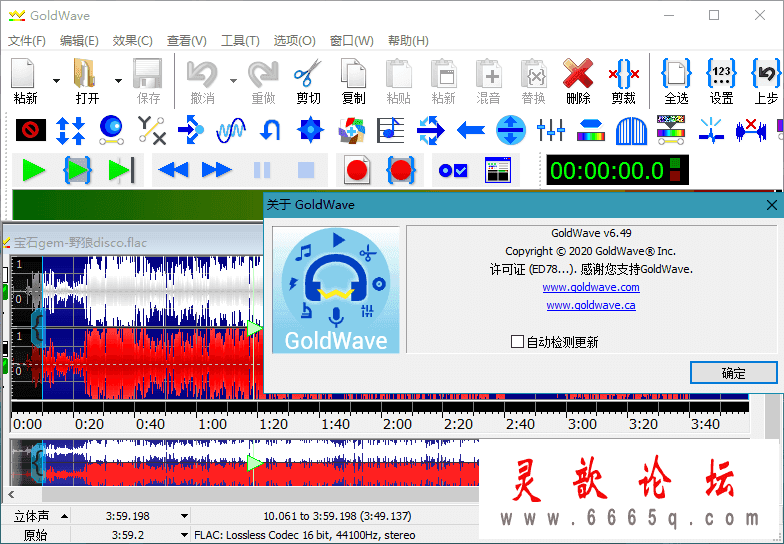This screenshot has width=784, height=544.
Task: Click the GoldWave logo image in dialog
Action: click(x=336, y=290)
